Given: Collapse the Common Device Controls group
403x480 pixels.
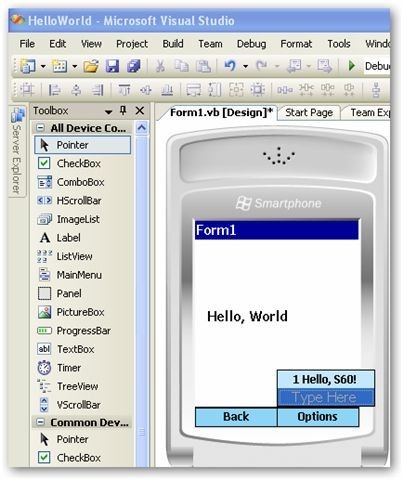Looking at the screenshot, I should point(40,422).
